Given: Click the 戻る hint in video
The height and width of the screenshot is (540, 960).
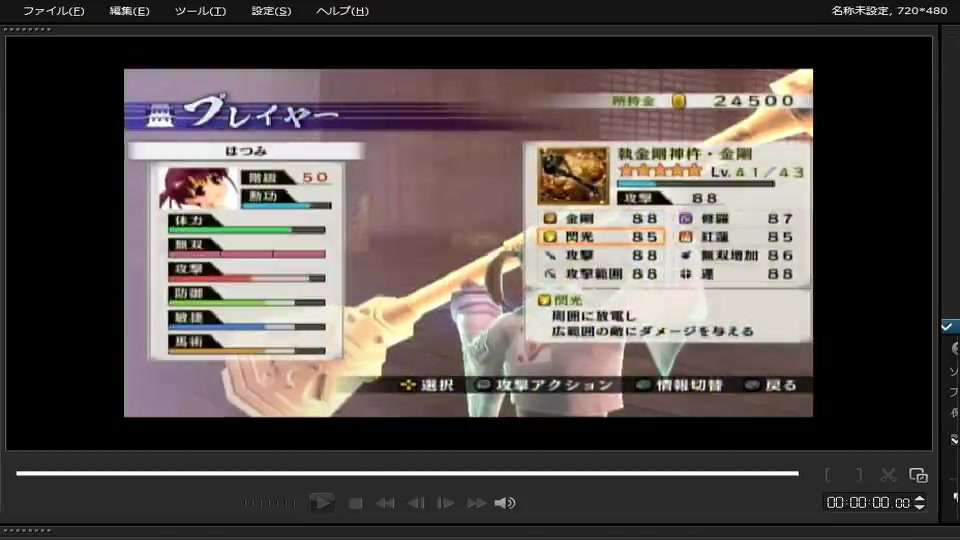Looking at the screenshot, I should pos(771,385).
